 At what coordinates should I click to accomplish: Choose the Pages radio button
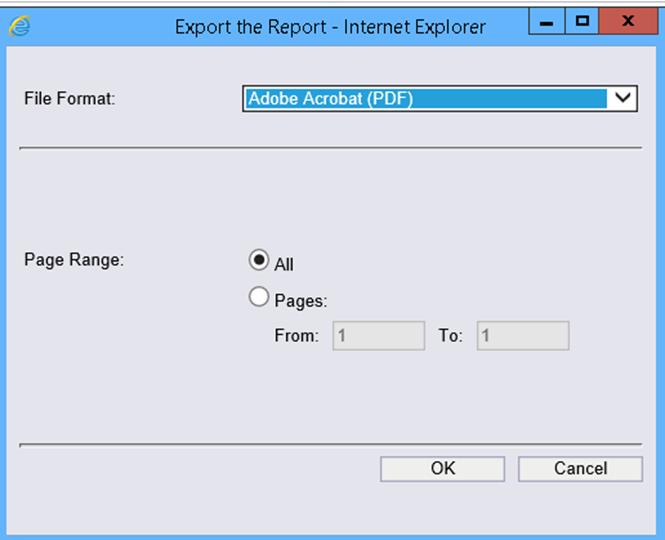[x=259, y=297]
